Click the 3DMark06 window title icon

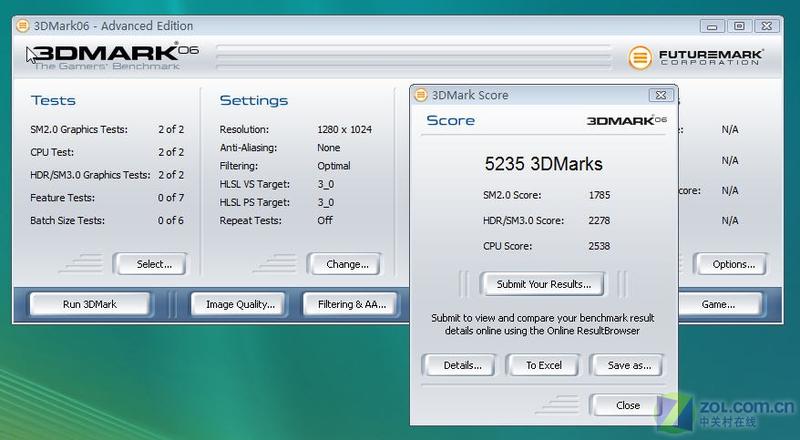22,26
